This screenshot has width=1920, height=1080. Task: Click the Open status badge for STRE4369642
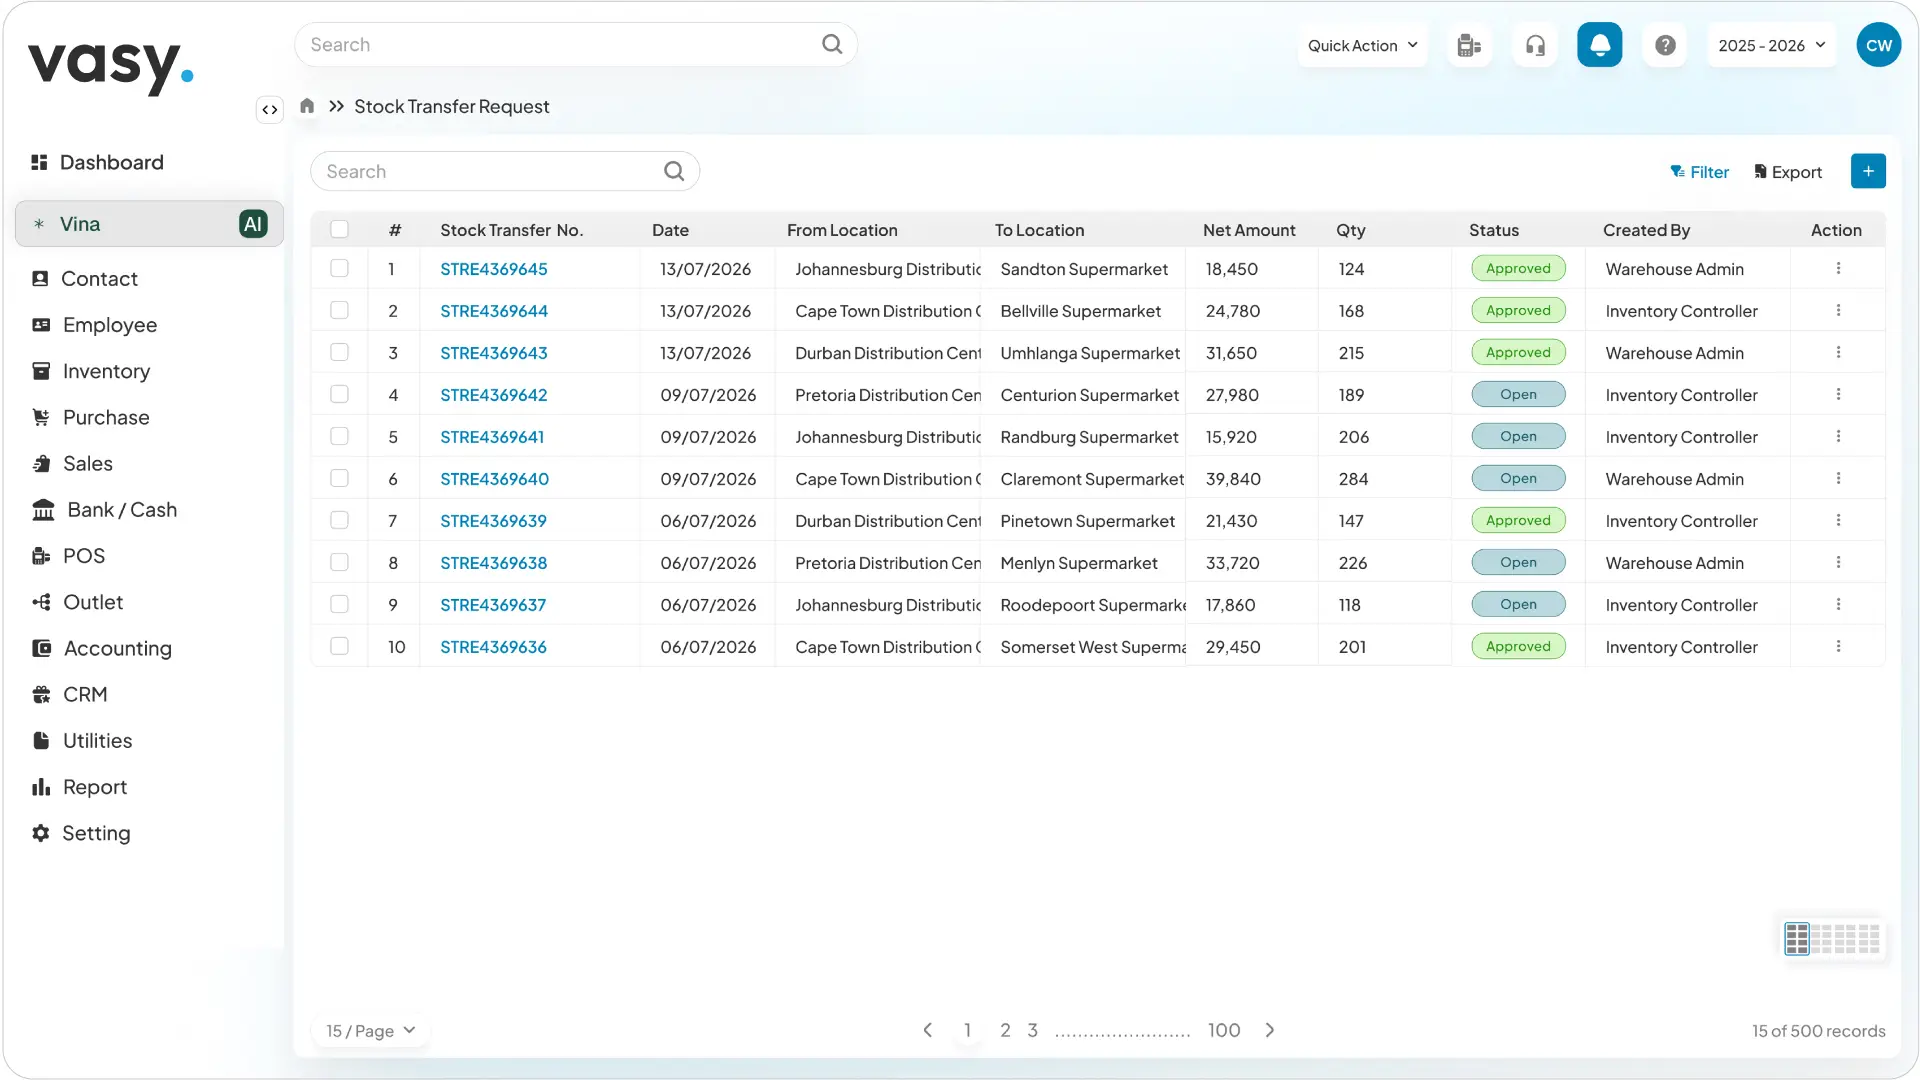coord(1518,395)
